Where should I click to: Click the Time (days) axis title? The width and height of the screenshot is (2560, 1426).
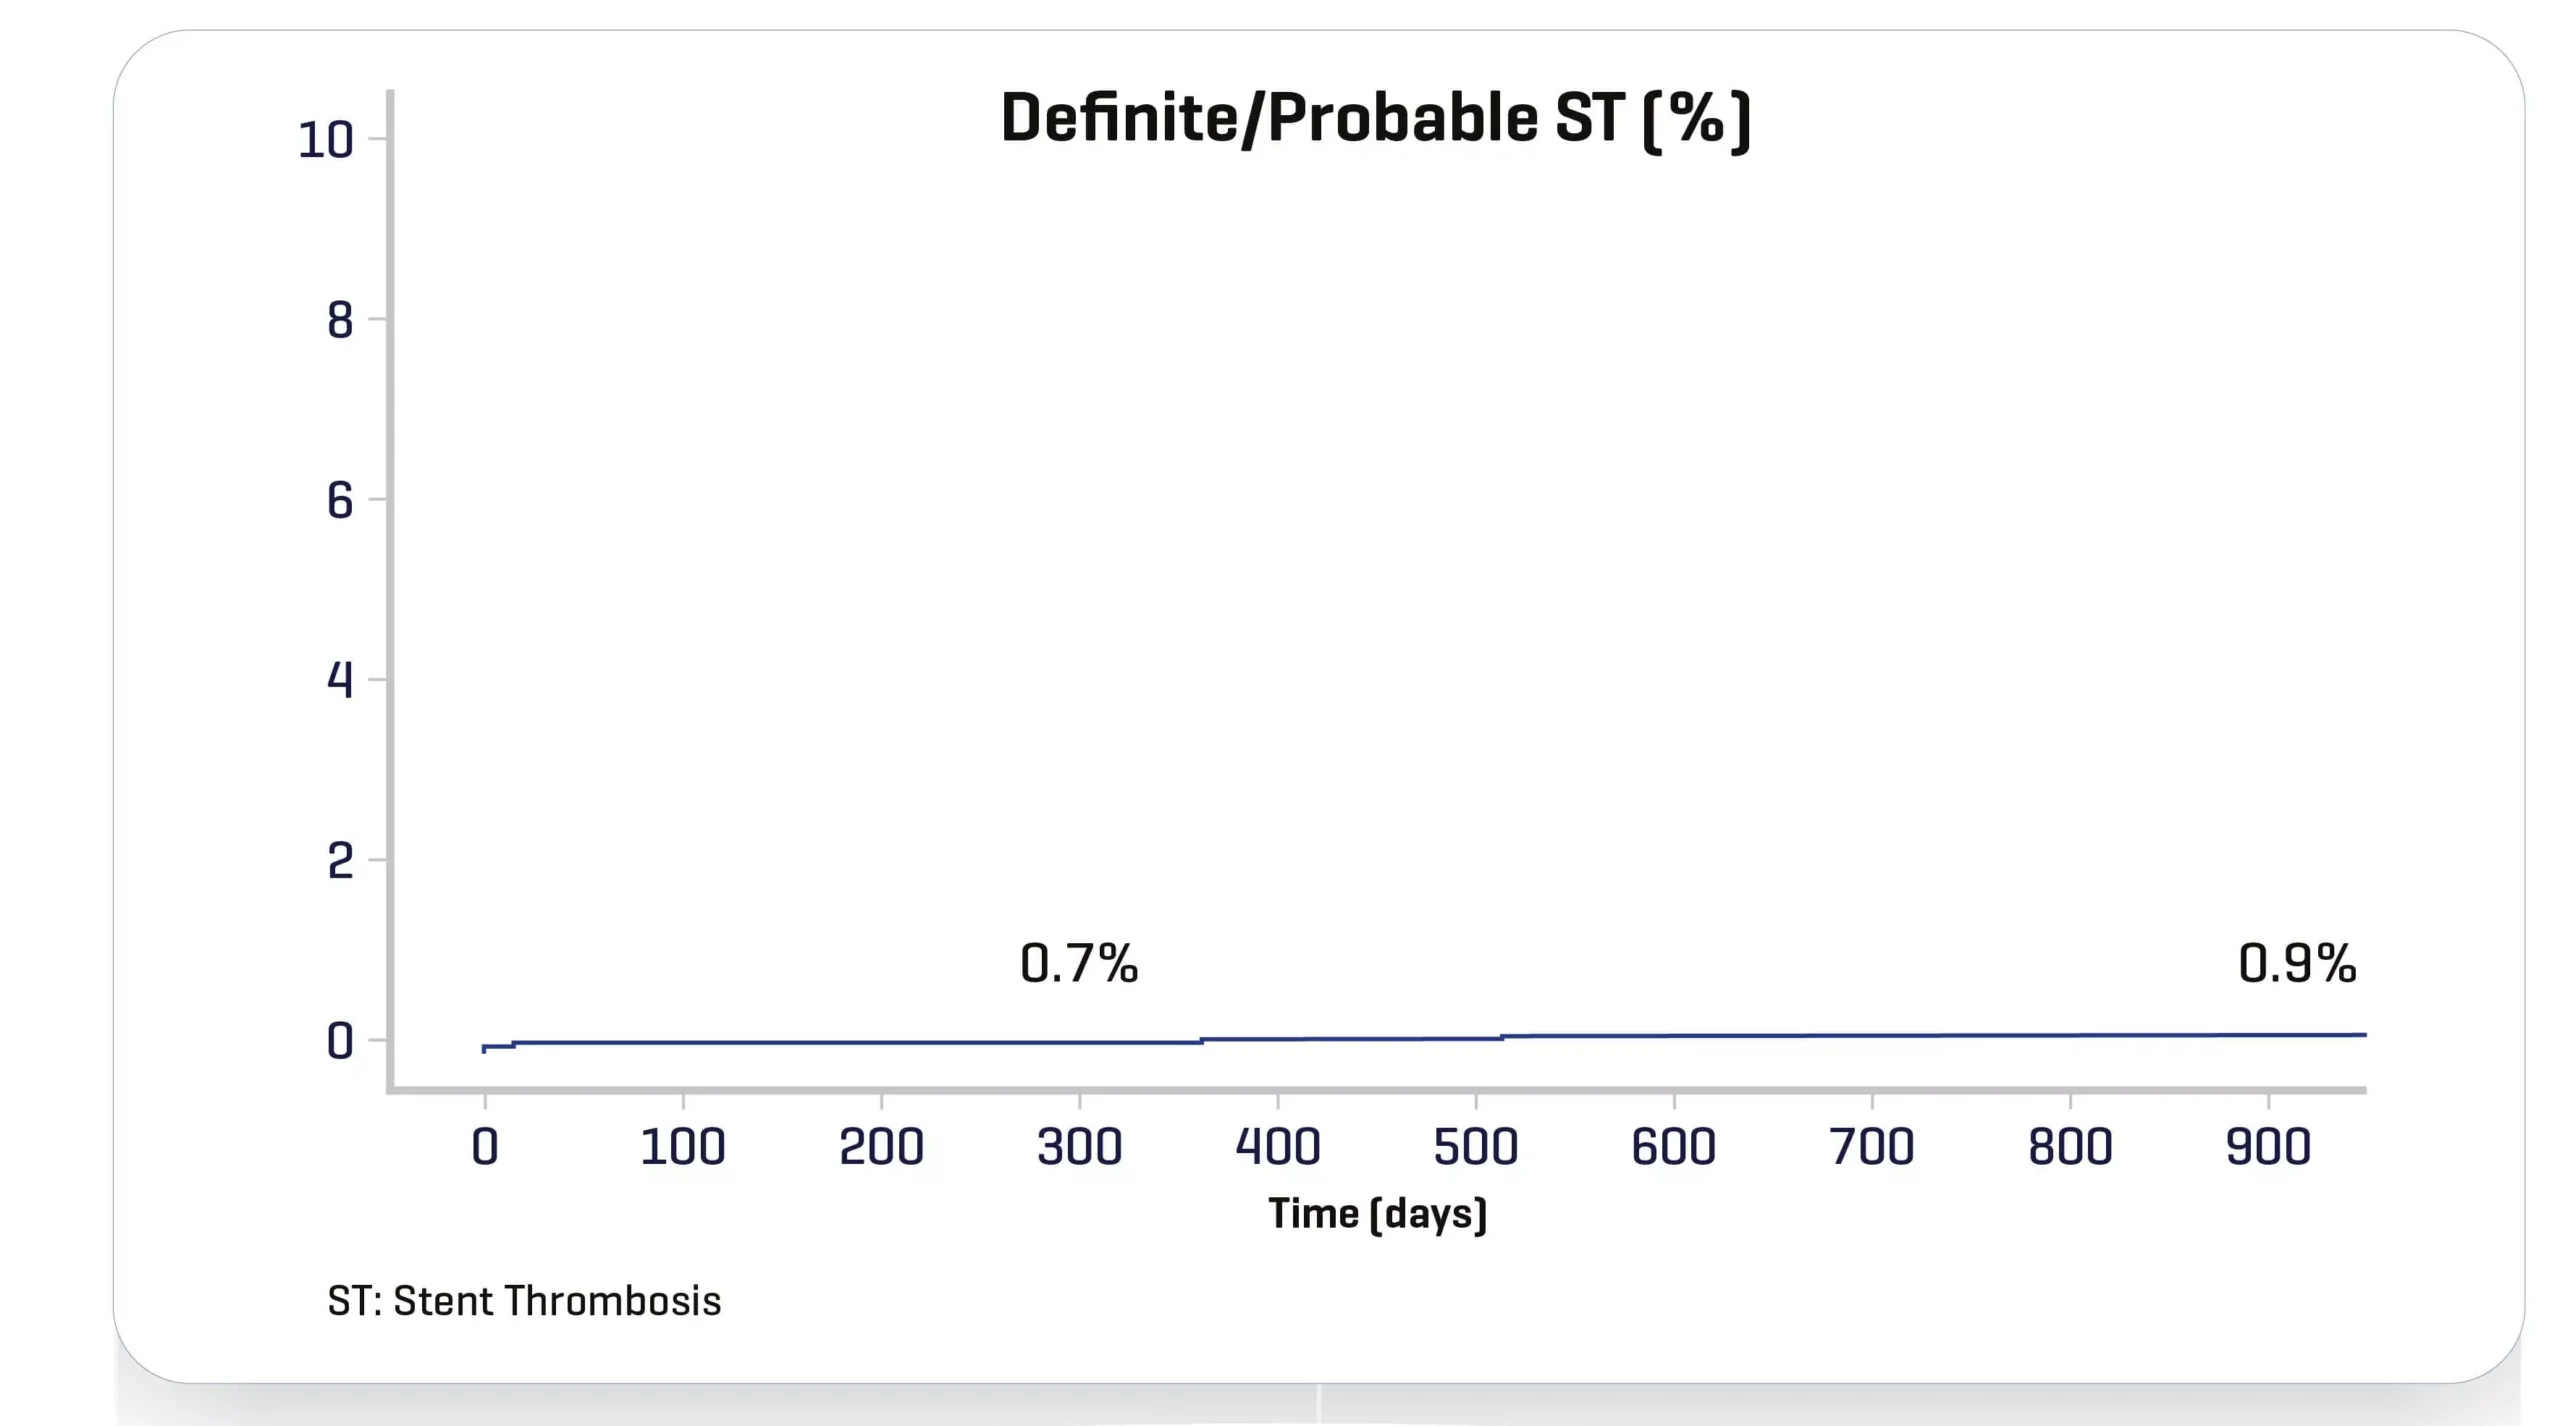click(1378, 1214)
